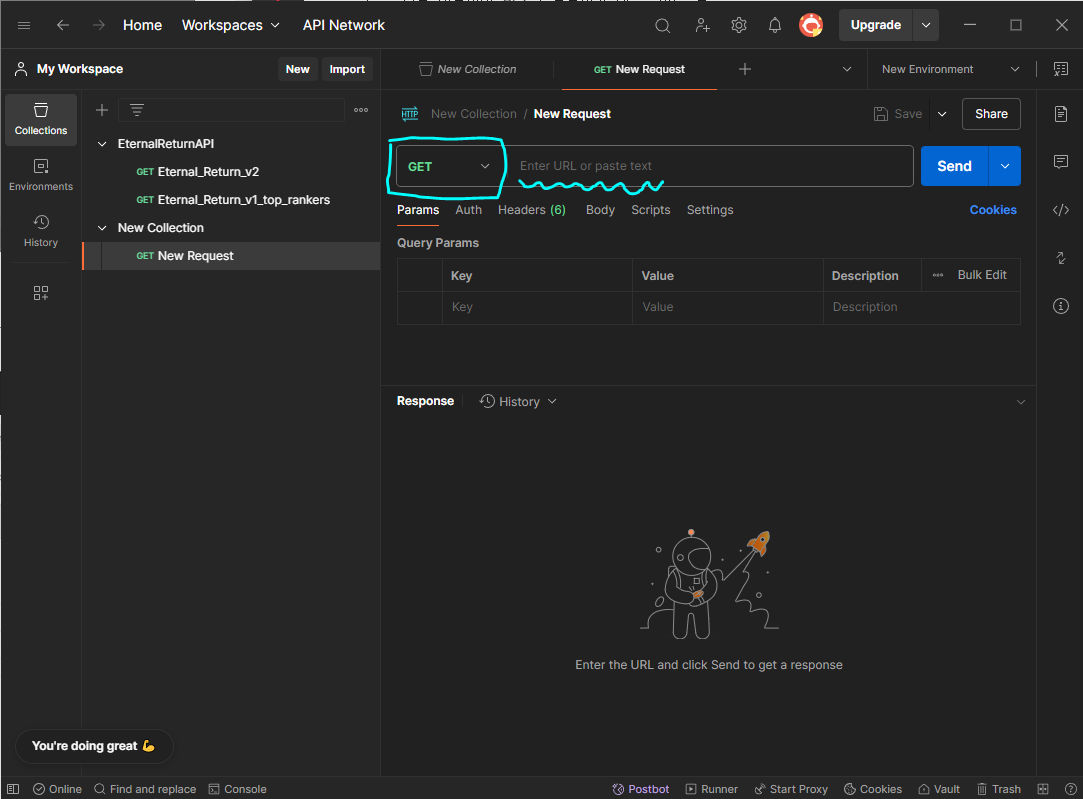Open the two-pane layout status bar icon

[1043, 789]
